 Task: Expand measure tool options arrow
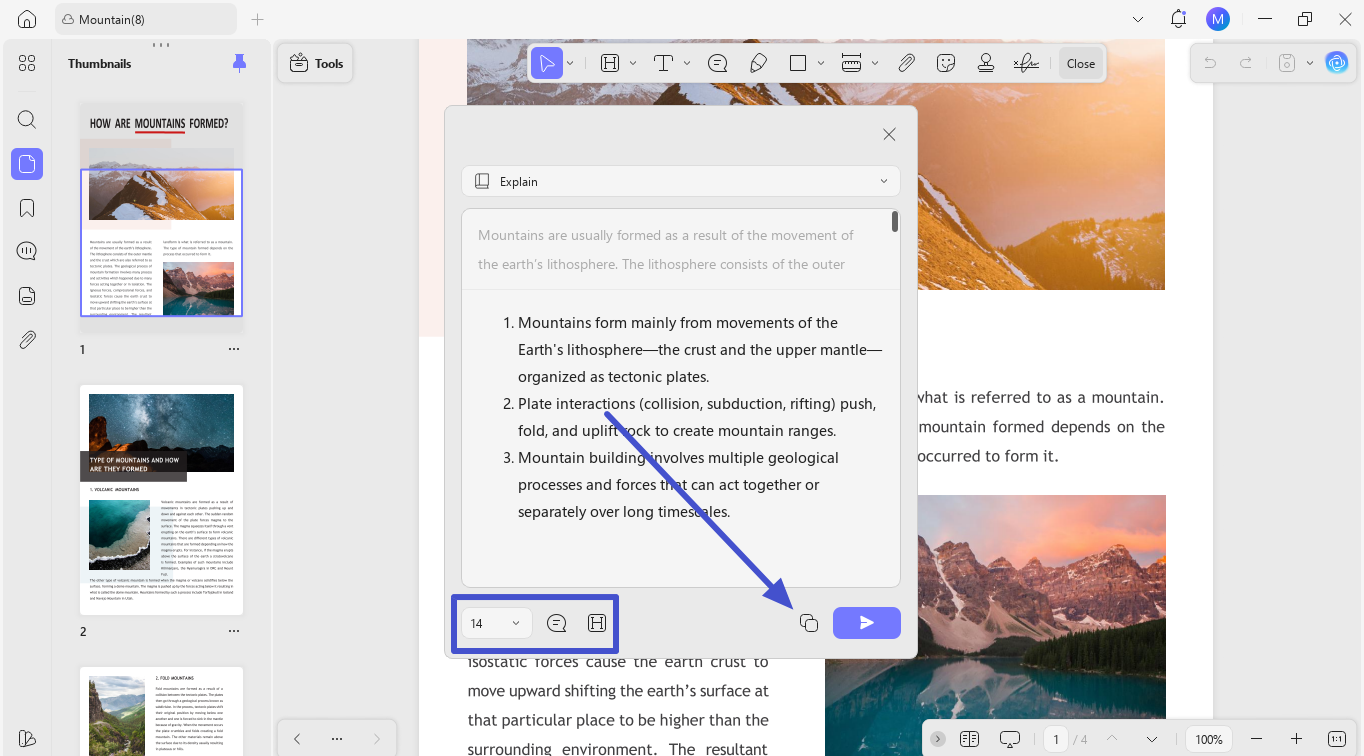(875, 63)
